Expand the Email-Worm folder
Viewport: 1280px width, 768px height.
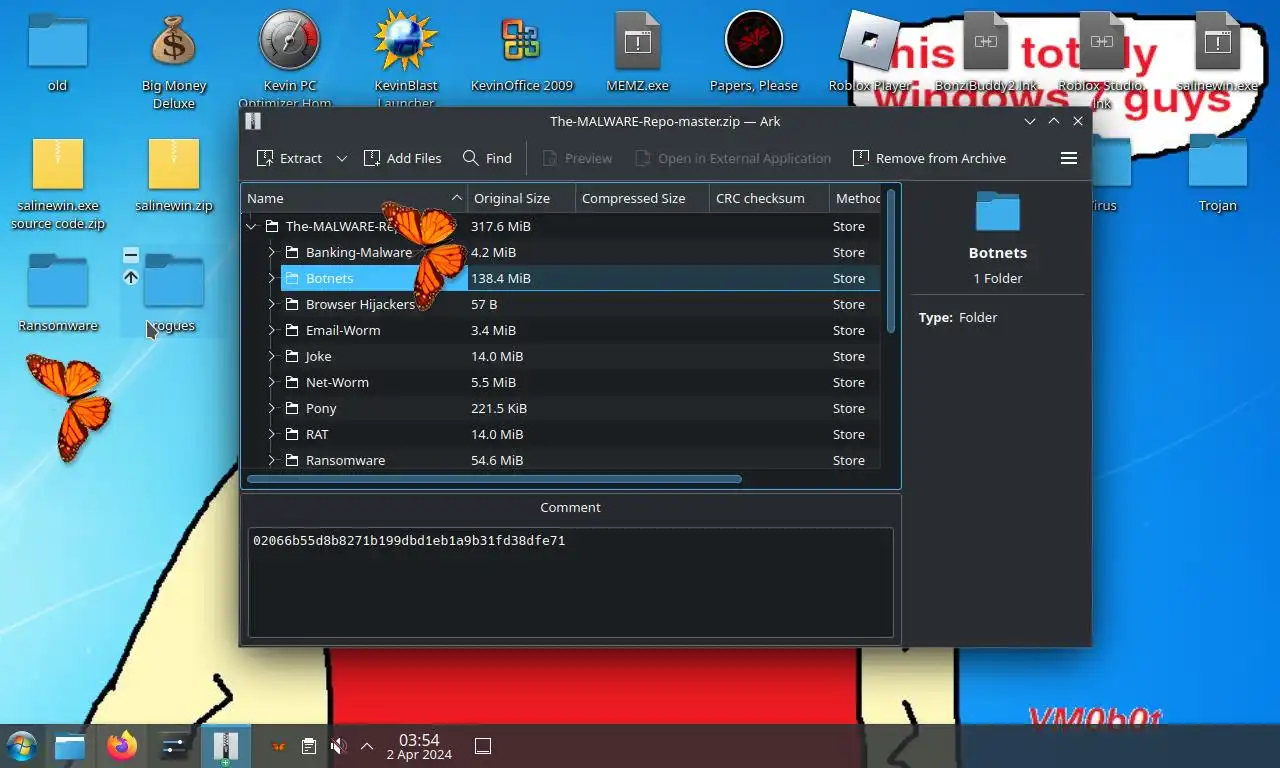point(271,330)
